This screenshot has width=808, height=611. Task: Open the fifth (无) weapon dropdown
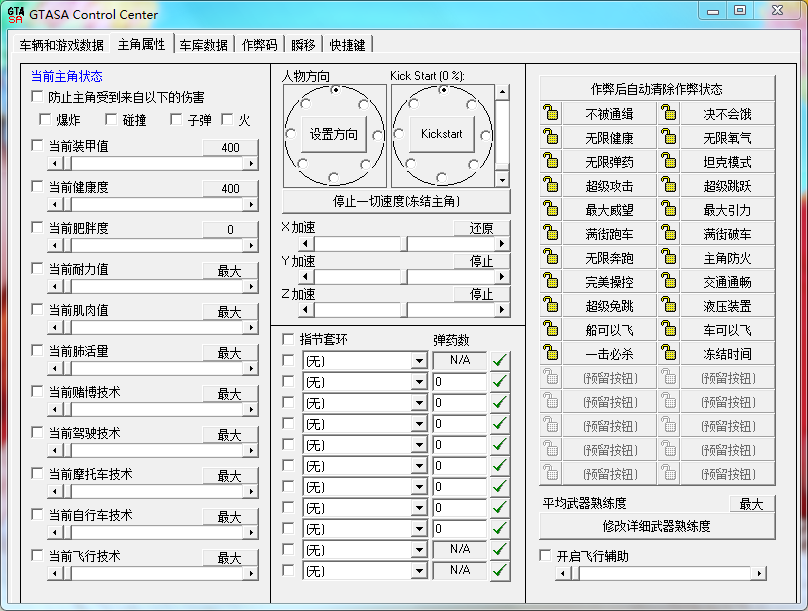coord(419,445)
